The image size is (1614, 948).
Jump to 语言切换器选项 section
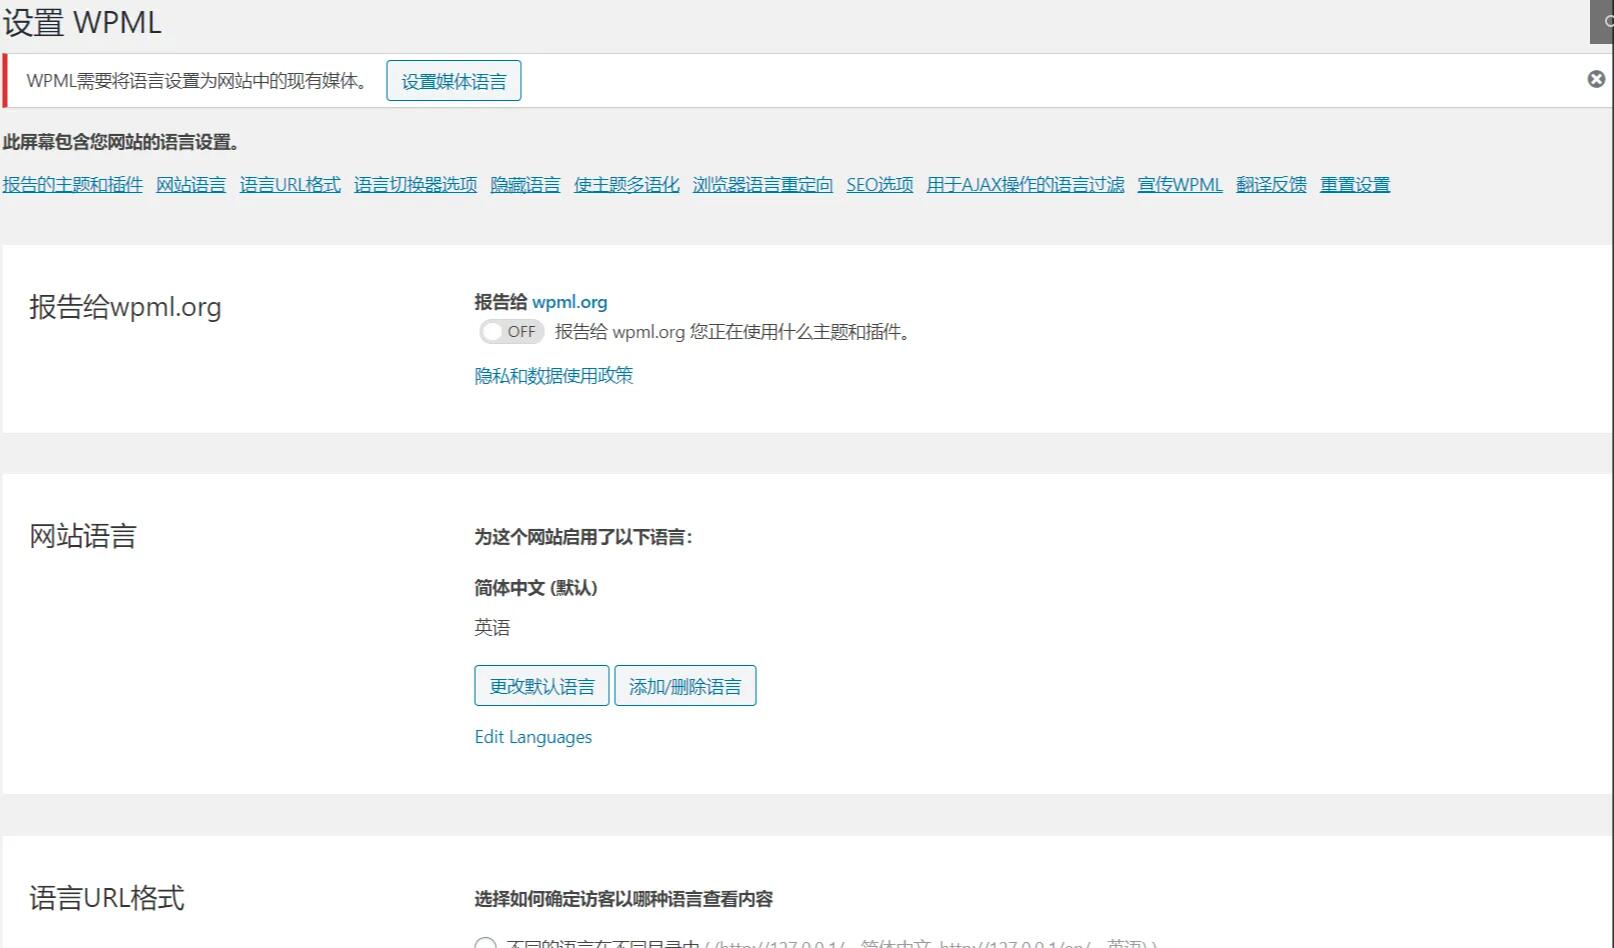pos(416,185)
